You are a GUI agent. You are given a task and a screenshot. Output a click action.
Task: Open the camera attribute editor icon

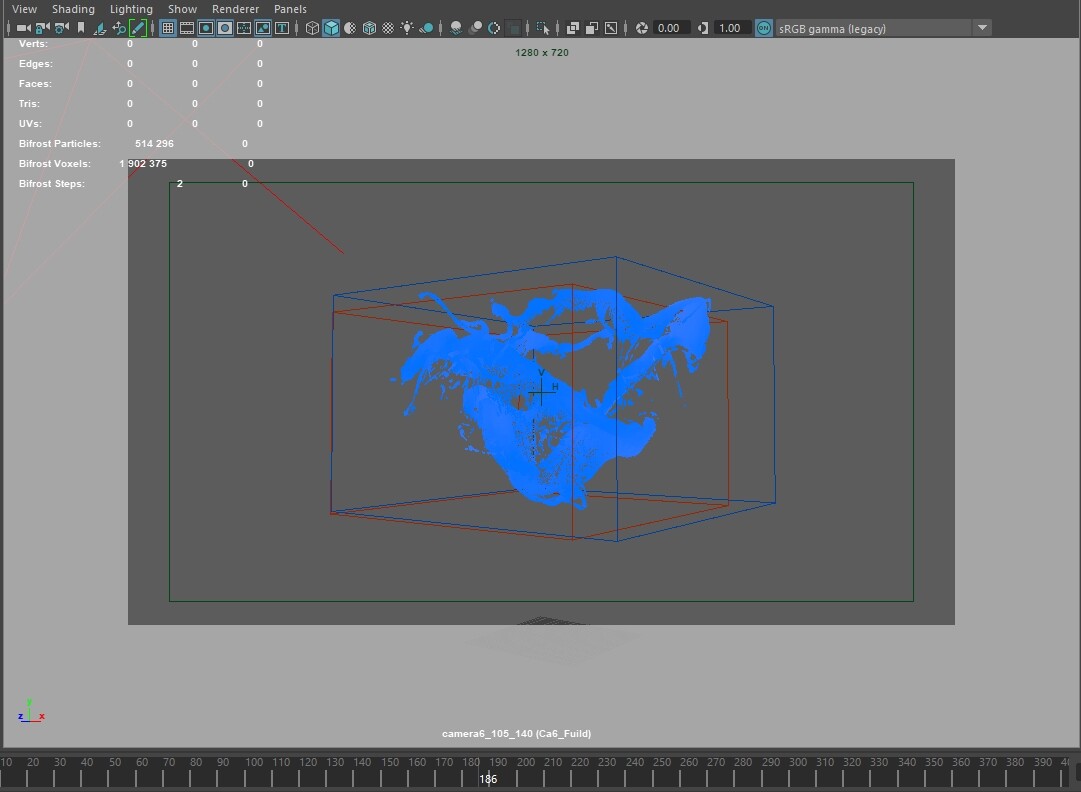(60, 28)
